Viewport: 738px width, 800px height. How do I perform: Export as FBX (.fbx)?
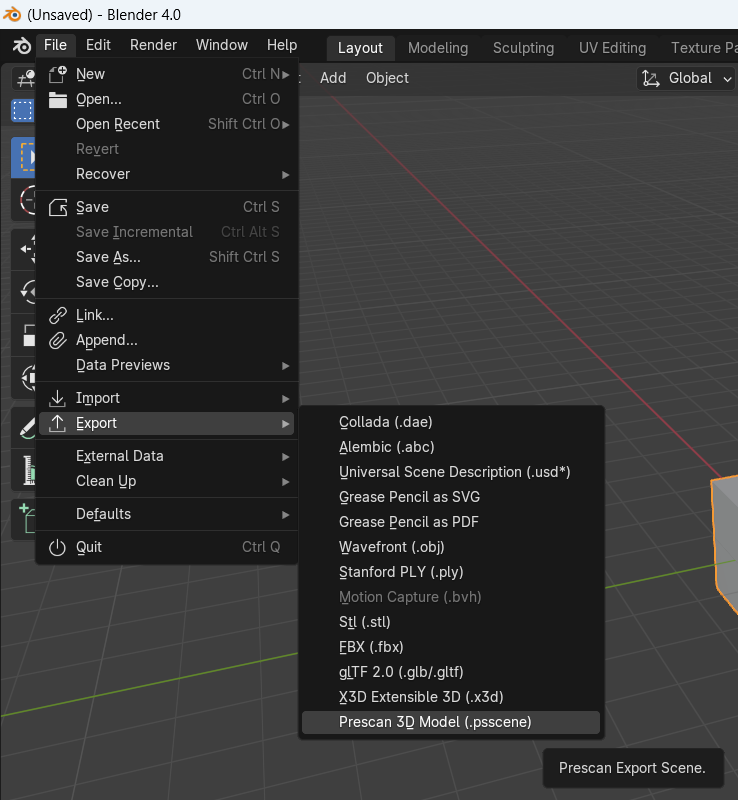point(451,647)
